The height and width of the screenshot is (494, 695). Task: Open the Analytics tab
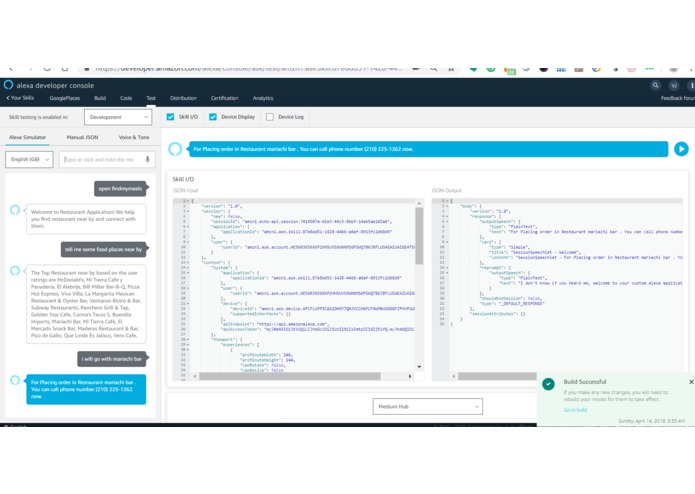pos(263,98)
